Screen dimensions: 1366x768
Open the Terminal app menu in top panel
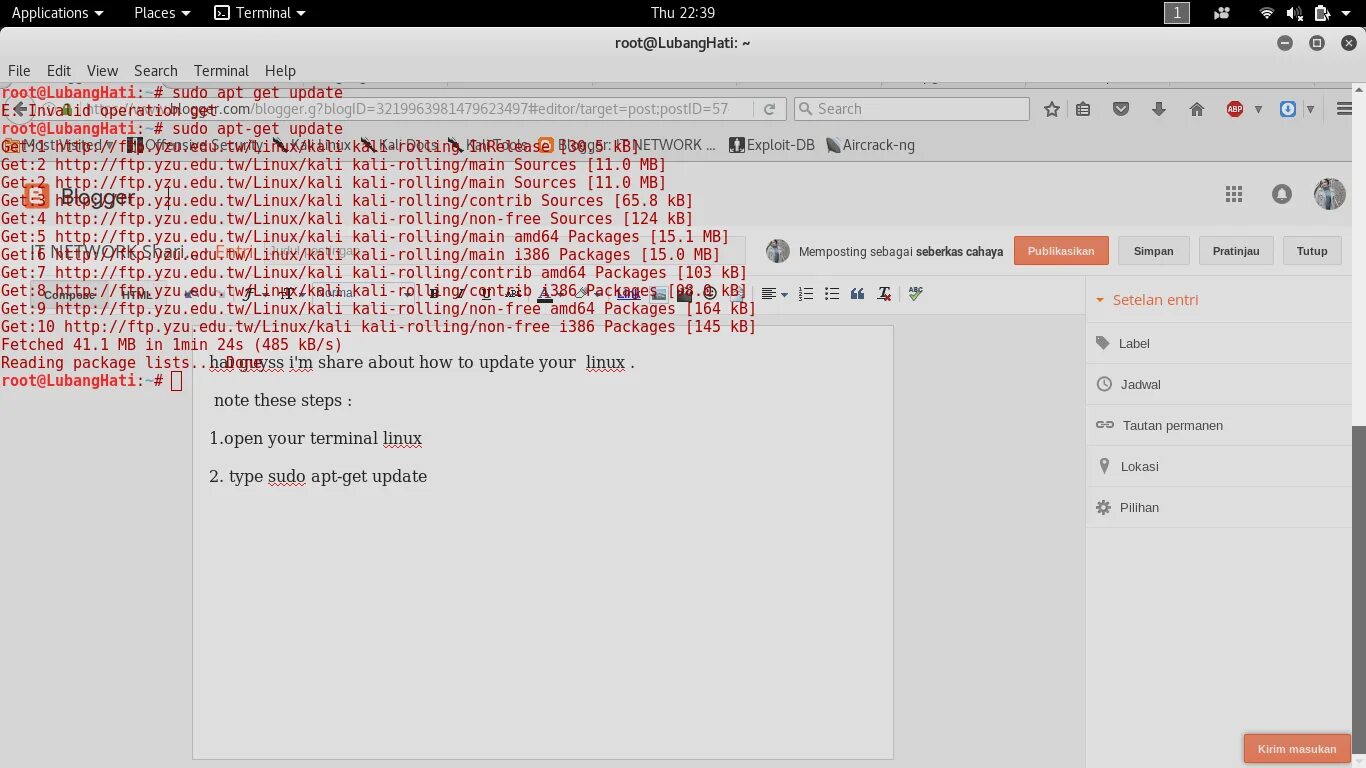point(261,13)
